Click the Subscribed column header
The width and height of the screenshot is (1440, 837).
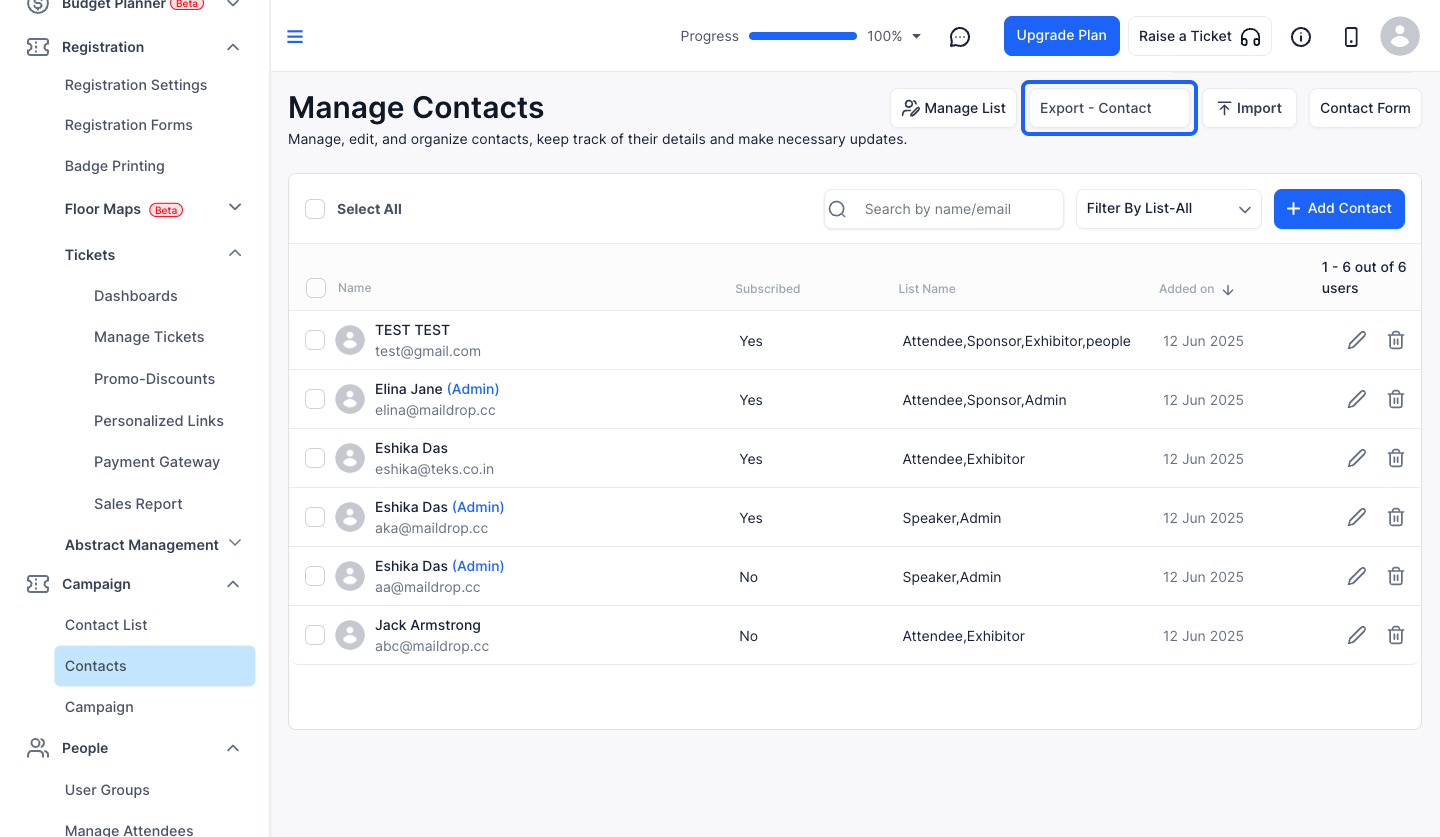[x=768, y=289]
